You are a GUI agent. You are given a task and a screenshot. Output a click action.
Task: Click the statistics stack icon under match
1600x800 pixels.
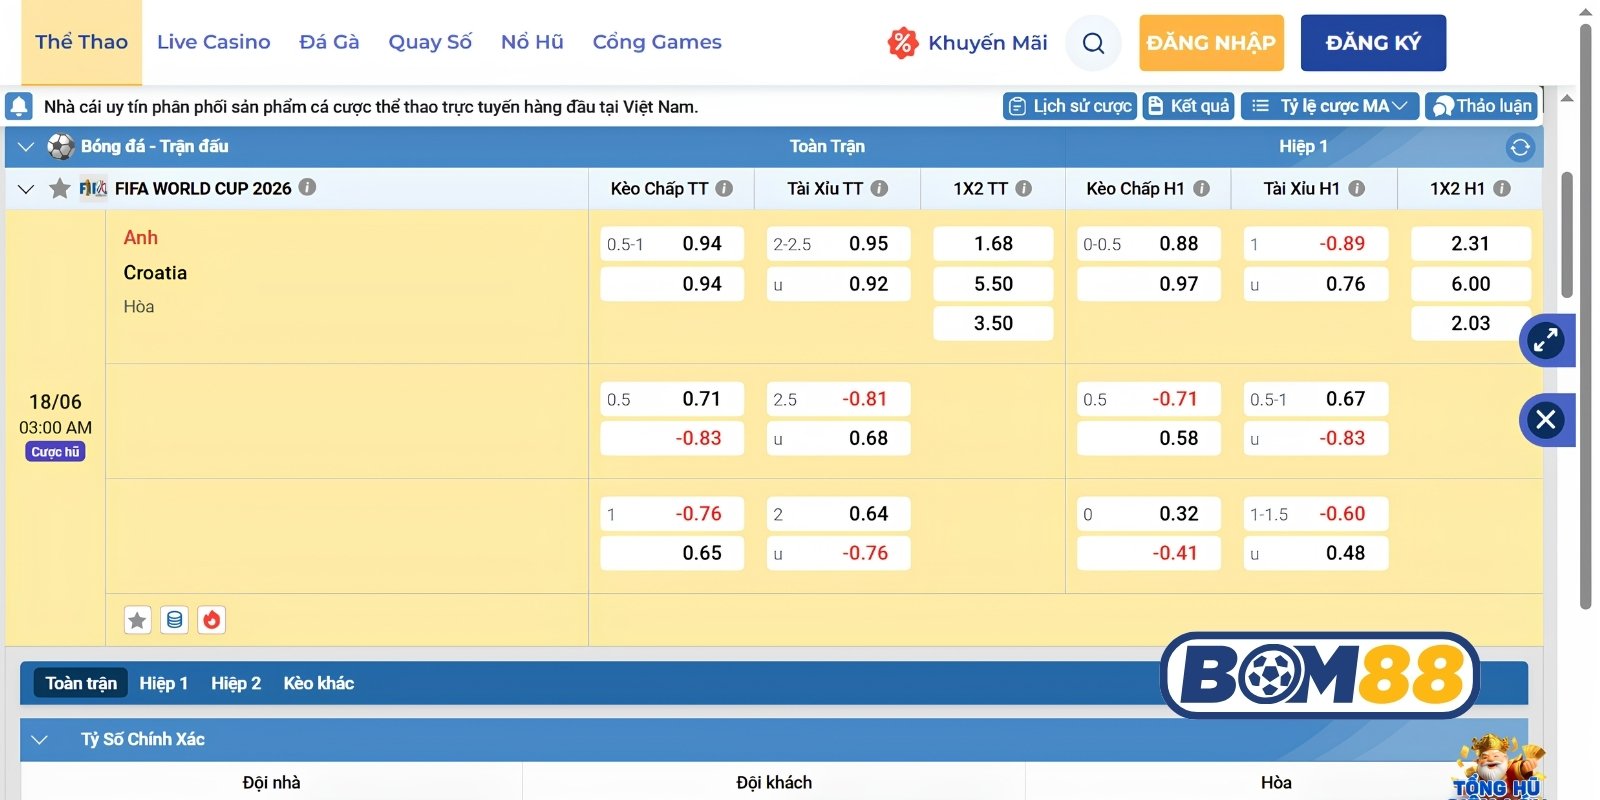[x=174, y=620]
